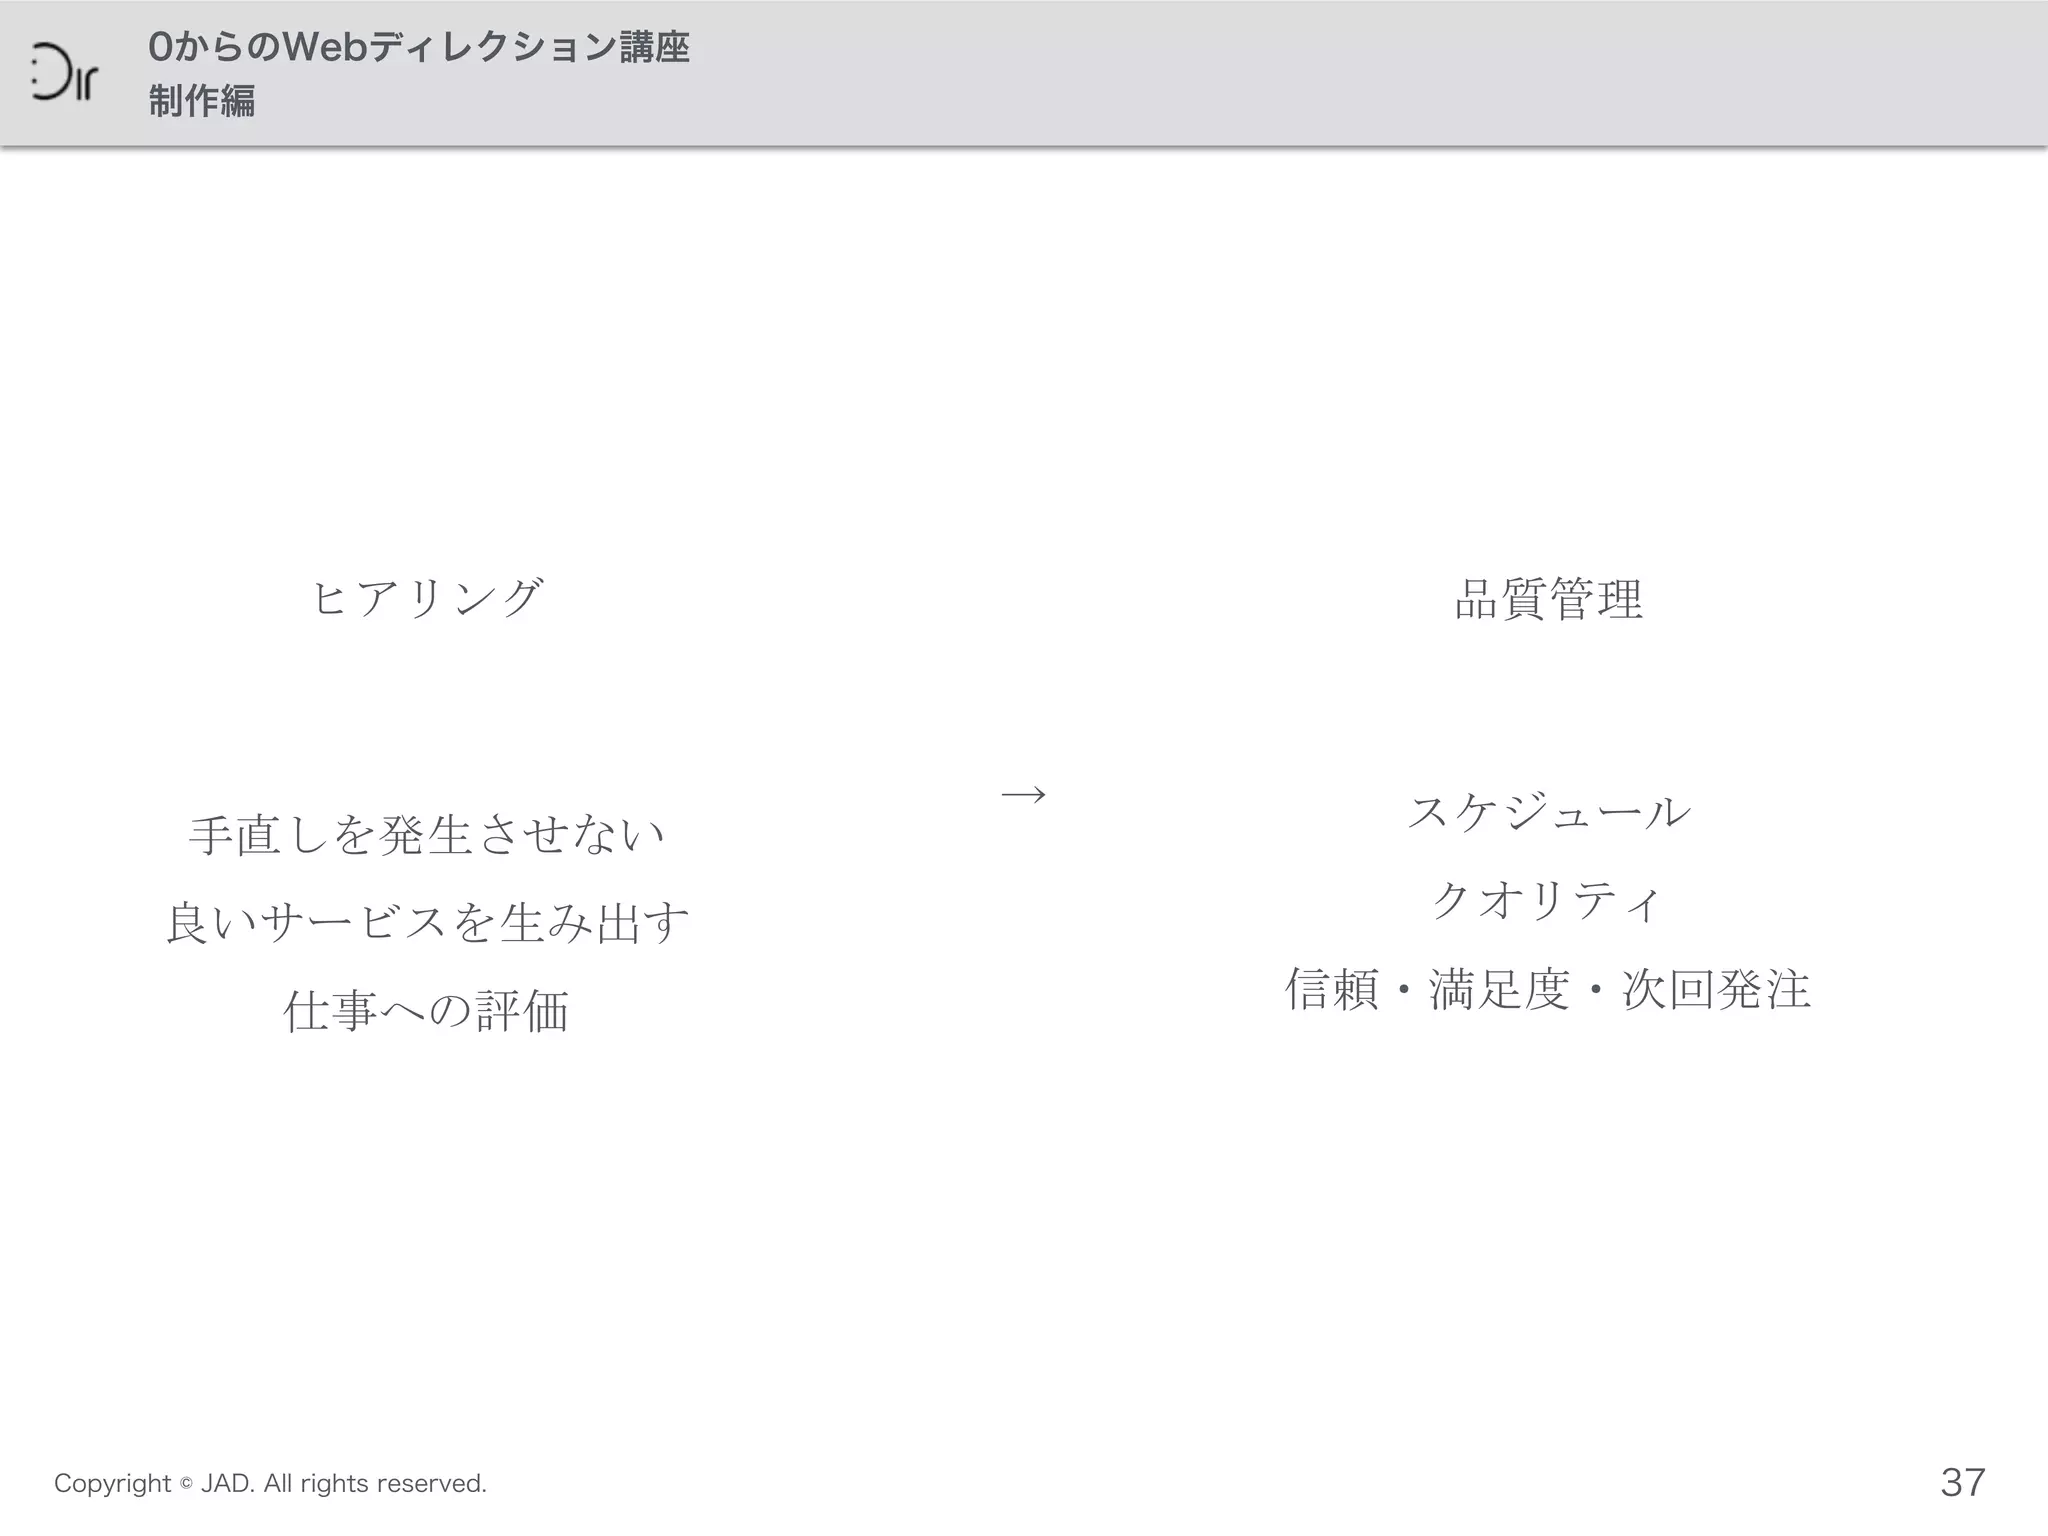
Task: Click the text '手直しを発生させない'
Action: pos(427,835)
